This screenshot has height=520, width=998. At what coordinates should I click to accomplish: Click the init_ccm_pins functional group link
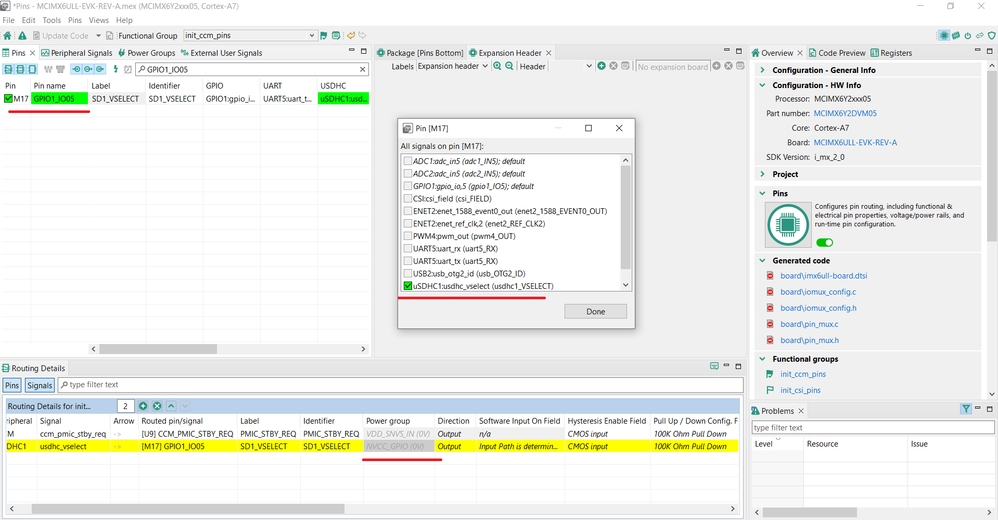point(803,374)
